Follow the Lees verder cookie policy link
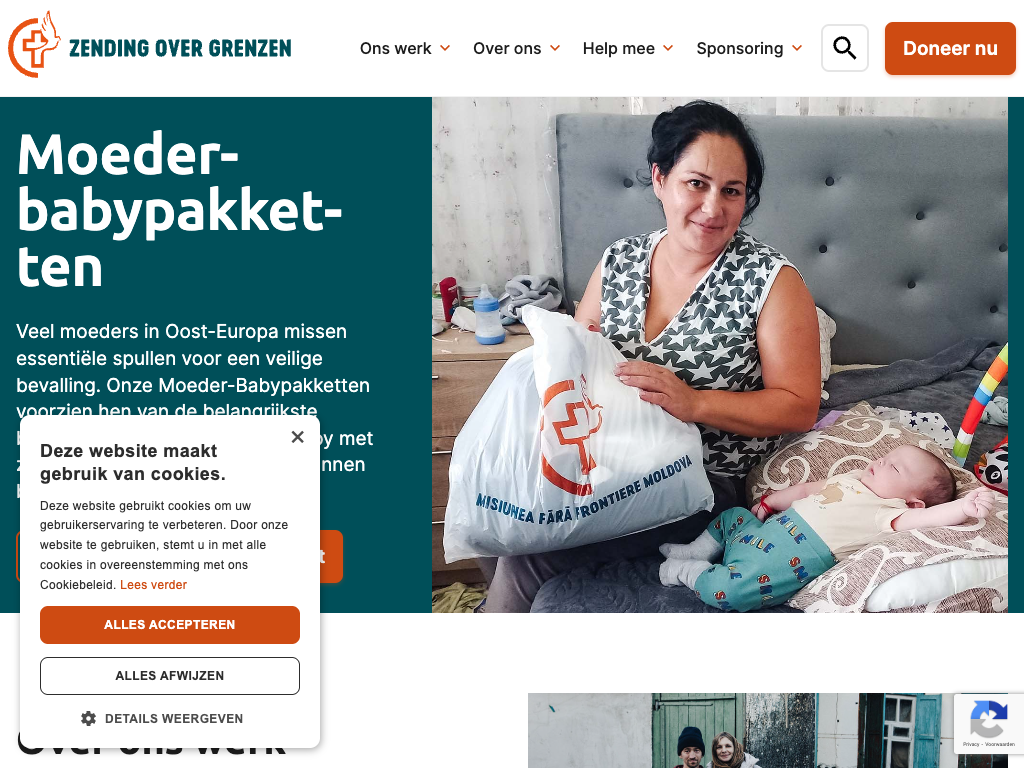The height and width of the screenshot is (768, 1024). click(153, 584)
